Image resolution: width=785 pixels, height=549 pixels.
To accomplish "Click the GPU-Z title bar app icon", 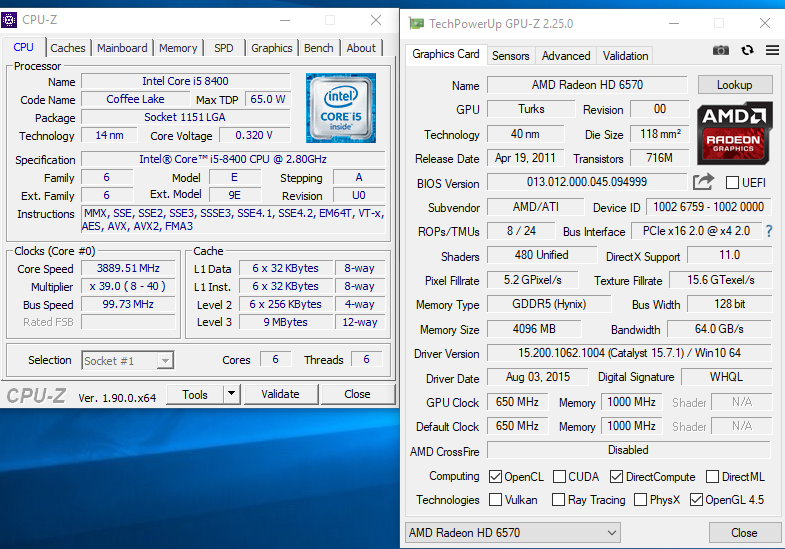I will coord(416,23).
